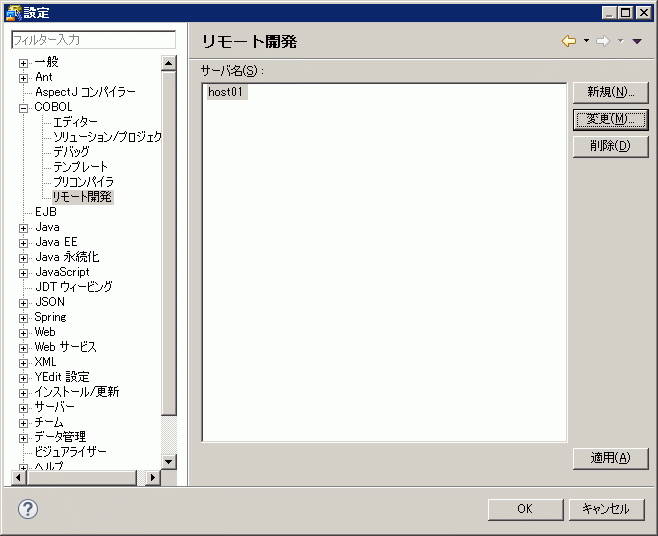Click tree vertical scrollbar down arrow
658x536 pixels.
pyautogui.click(x=169, y=462)
